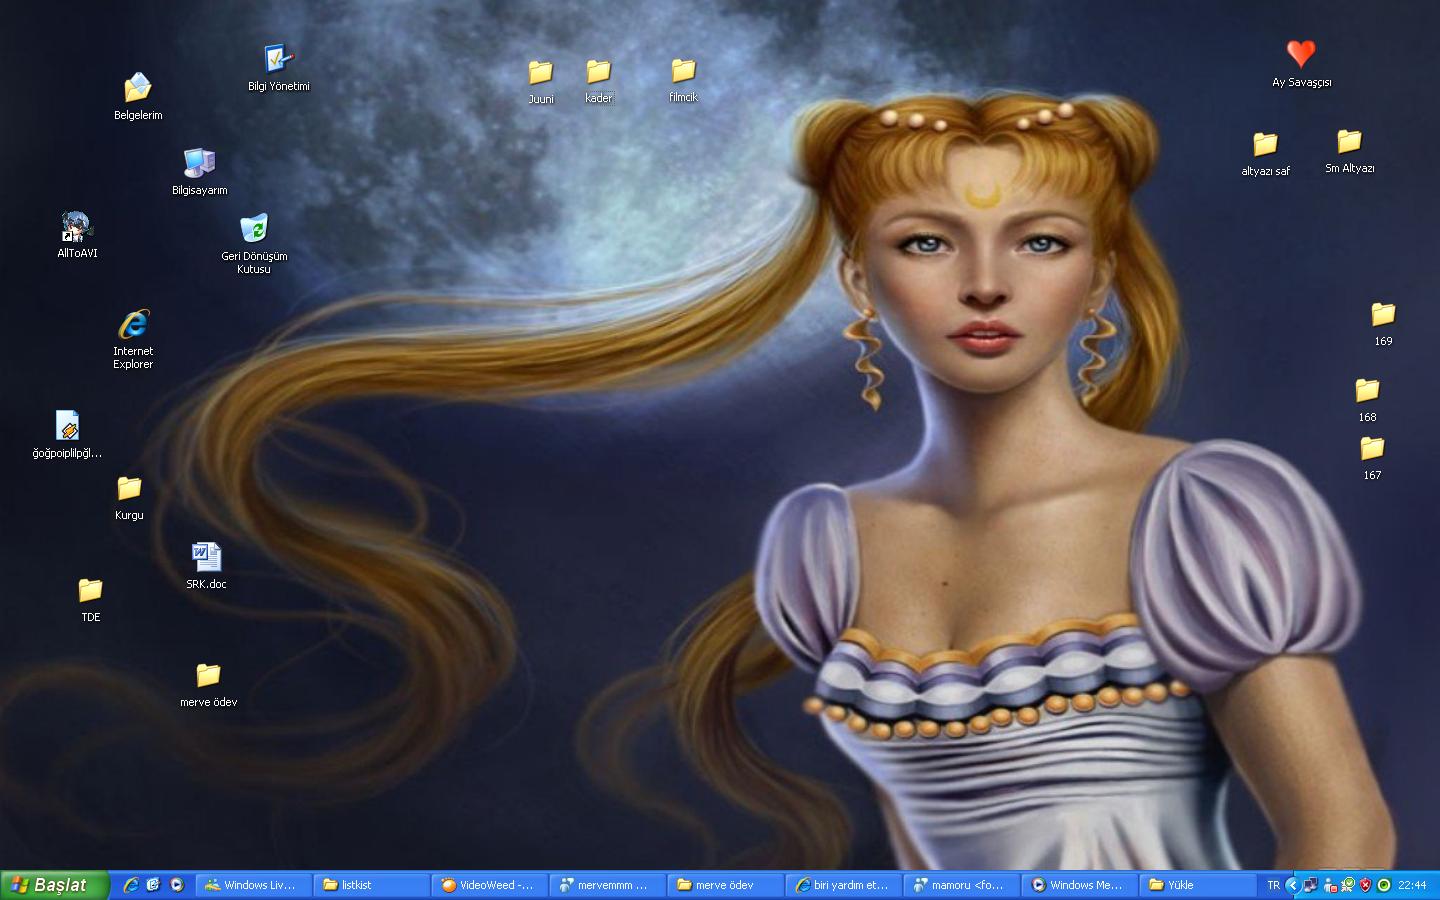1440x900 pixels.
Task: Switch to the VideoWeed taskbar window
Action: [x=490, y=885]
